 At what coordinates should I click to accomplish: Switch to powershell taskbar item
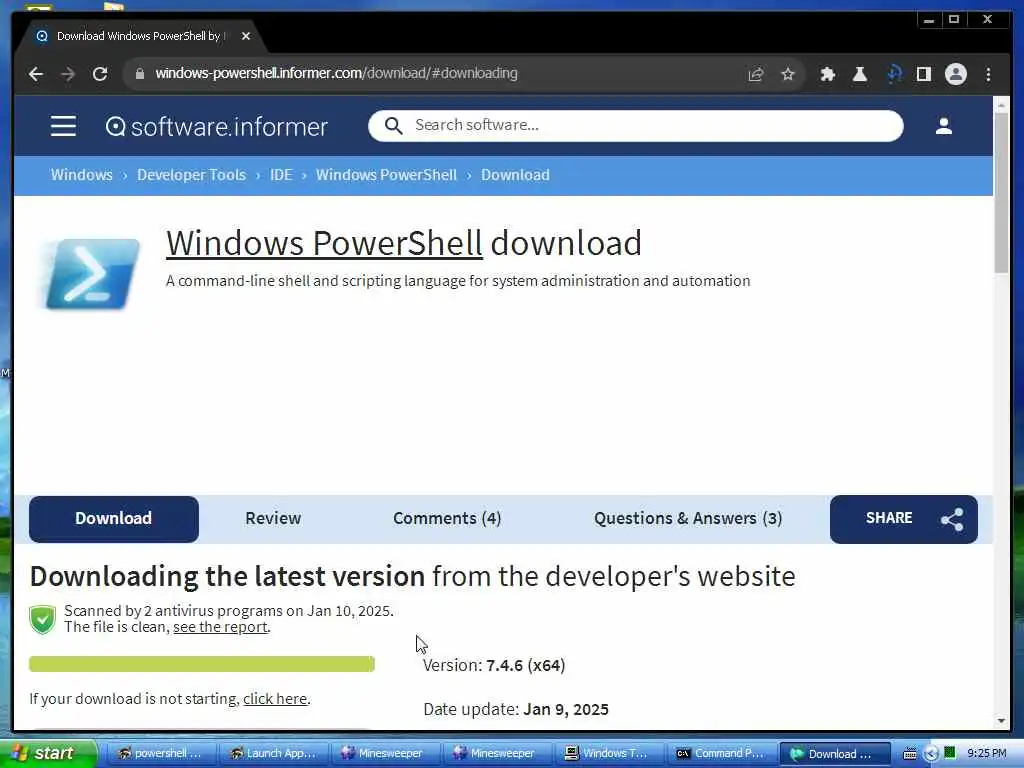[160, 754]
